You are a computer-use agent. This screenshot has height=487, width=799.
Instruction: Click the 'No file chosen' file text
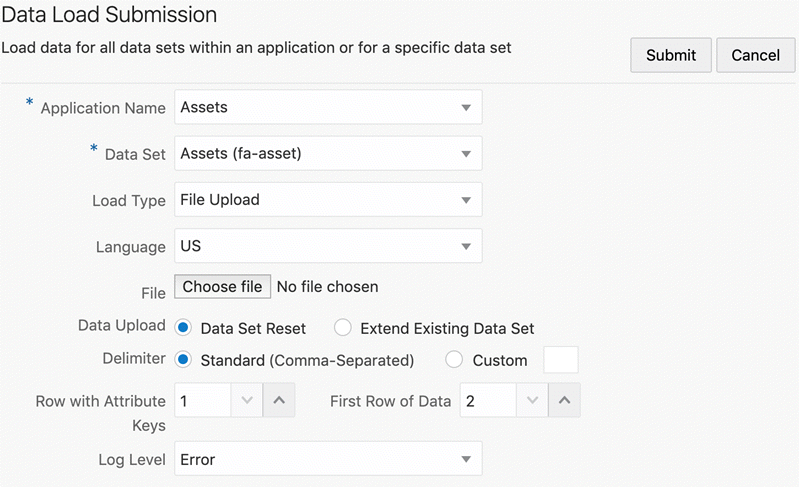327,287
